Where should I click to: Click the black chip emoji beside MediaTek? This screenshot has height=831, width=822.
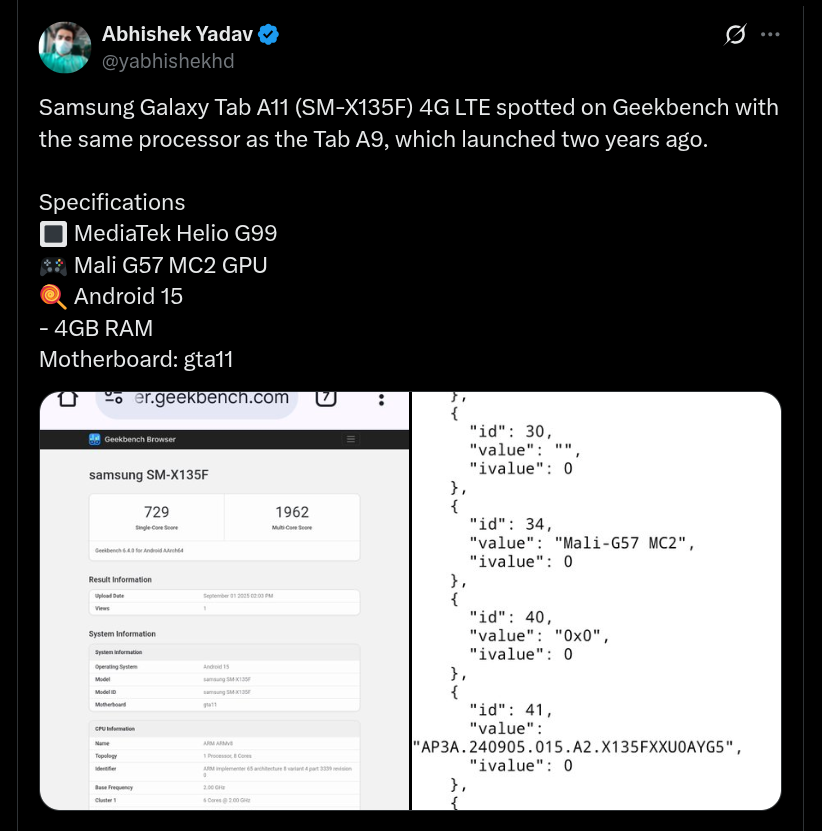tap(52, 234)
